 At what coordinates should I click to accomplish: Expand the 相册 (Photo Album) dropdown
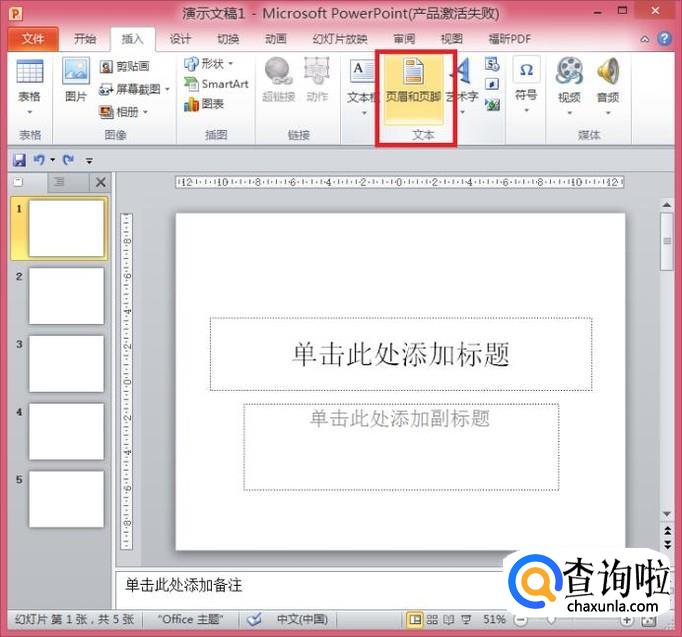[145, 112]
